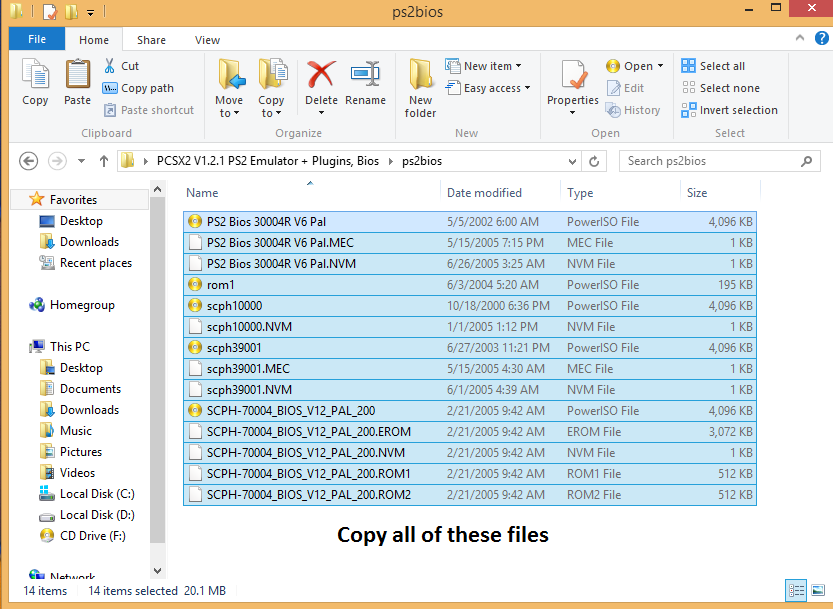The width and height of the screenshot is (833, 609).
Task: Click Copy path in the ribbon
Action: (x=138, y=88)
